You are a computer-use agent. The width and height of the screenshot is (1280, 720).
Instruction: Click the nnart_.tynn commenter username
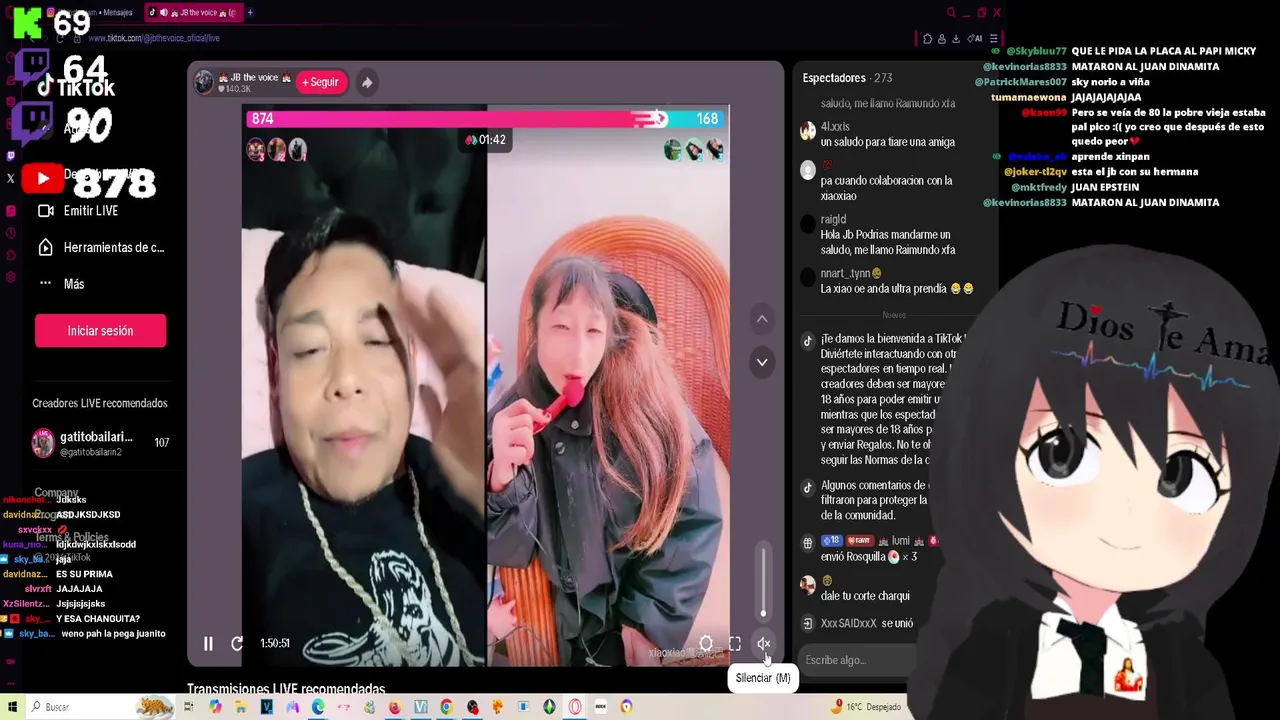[850, 273]
